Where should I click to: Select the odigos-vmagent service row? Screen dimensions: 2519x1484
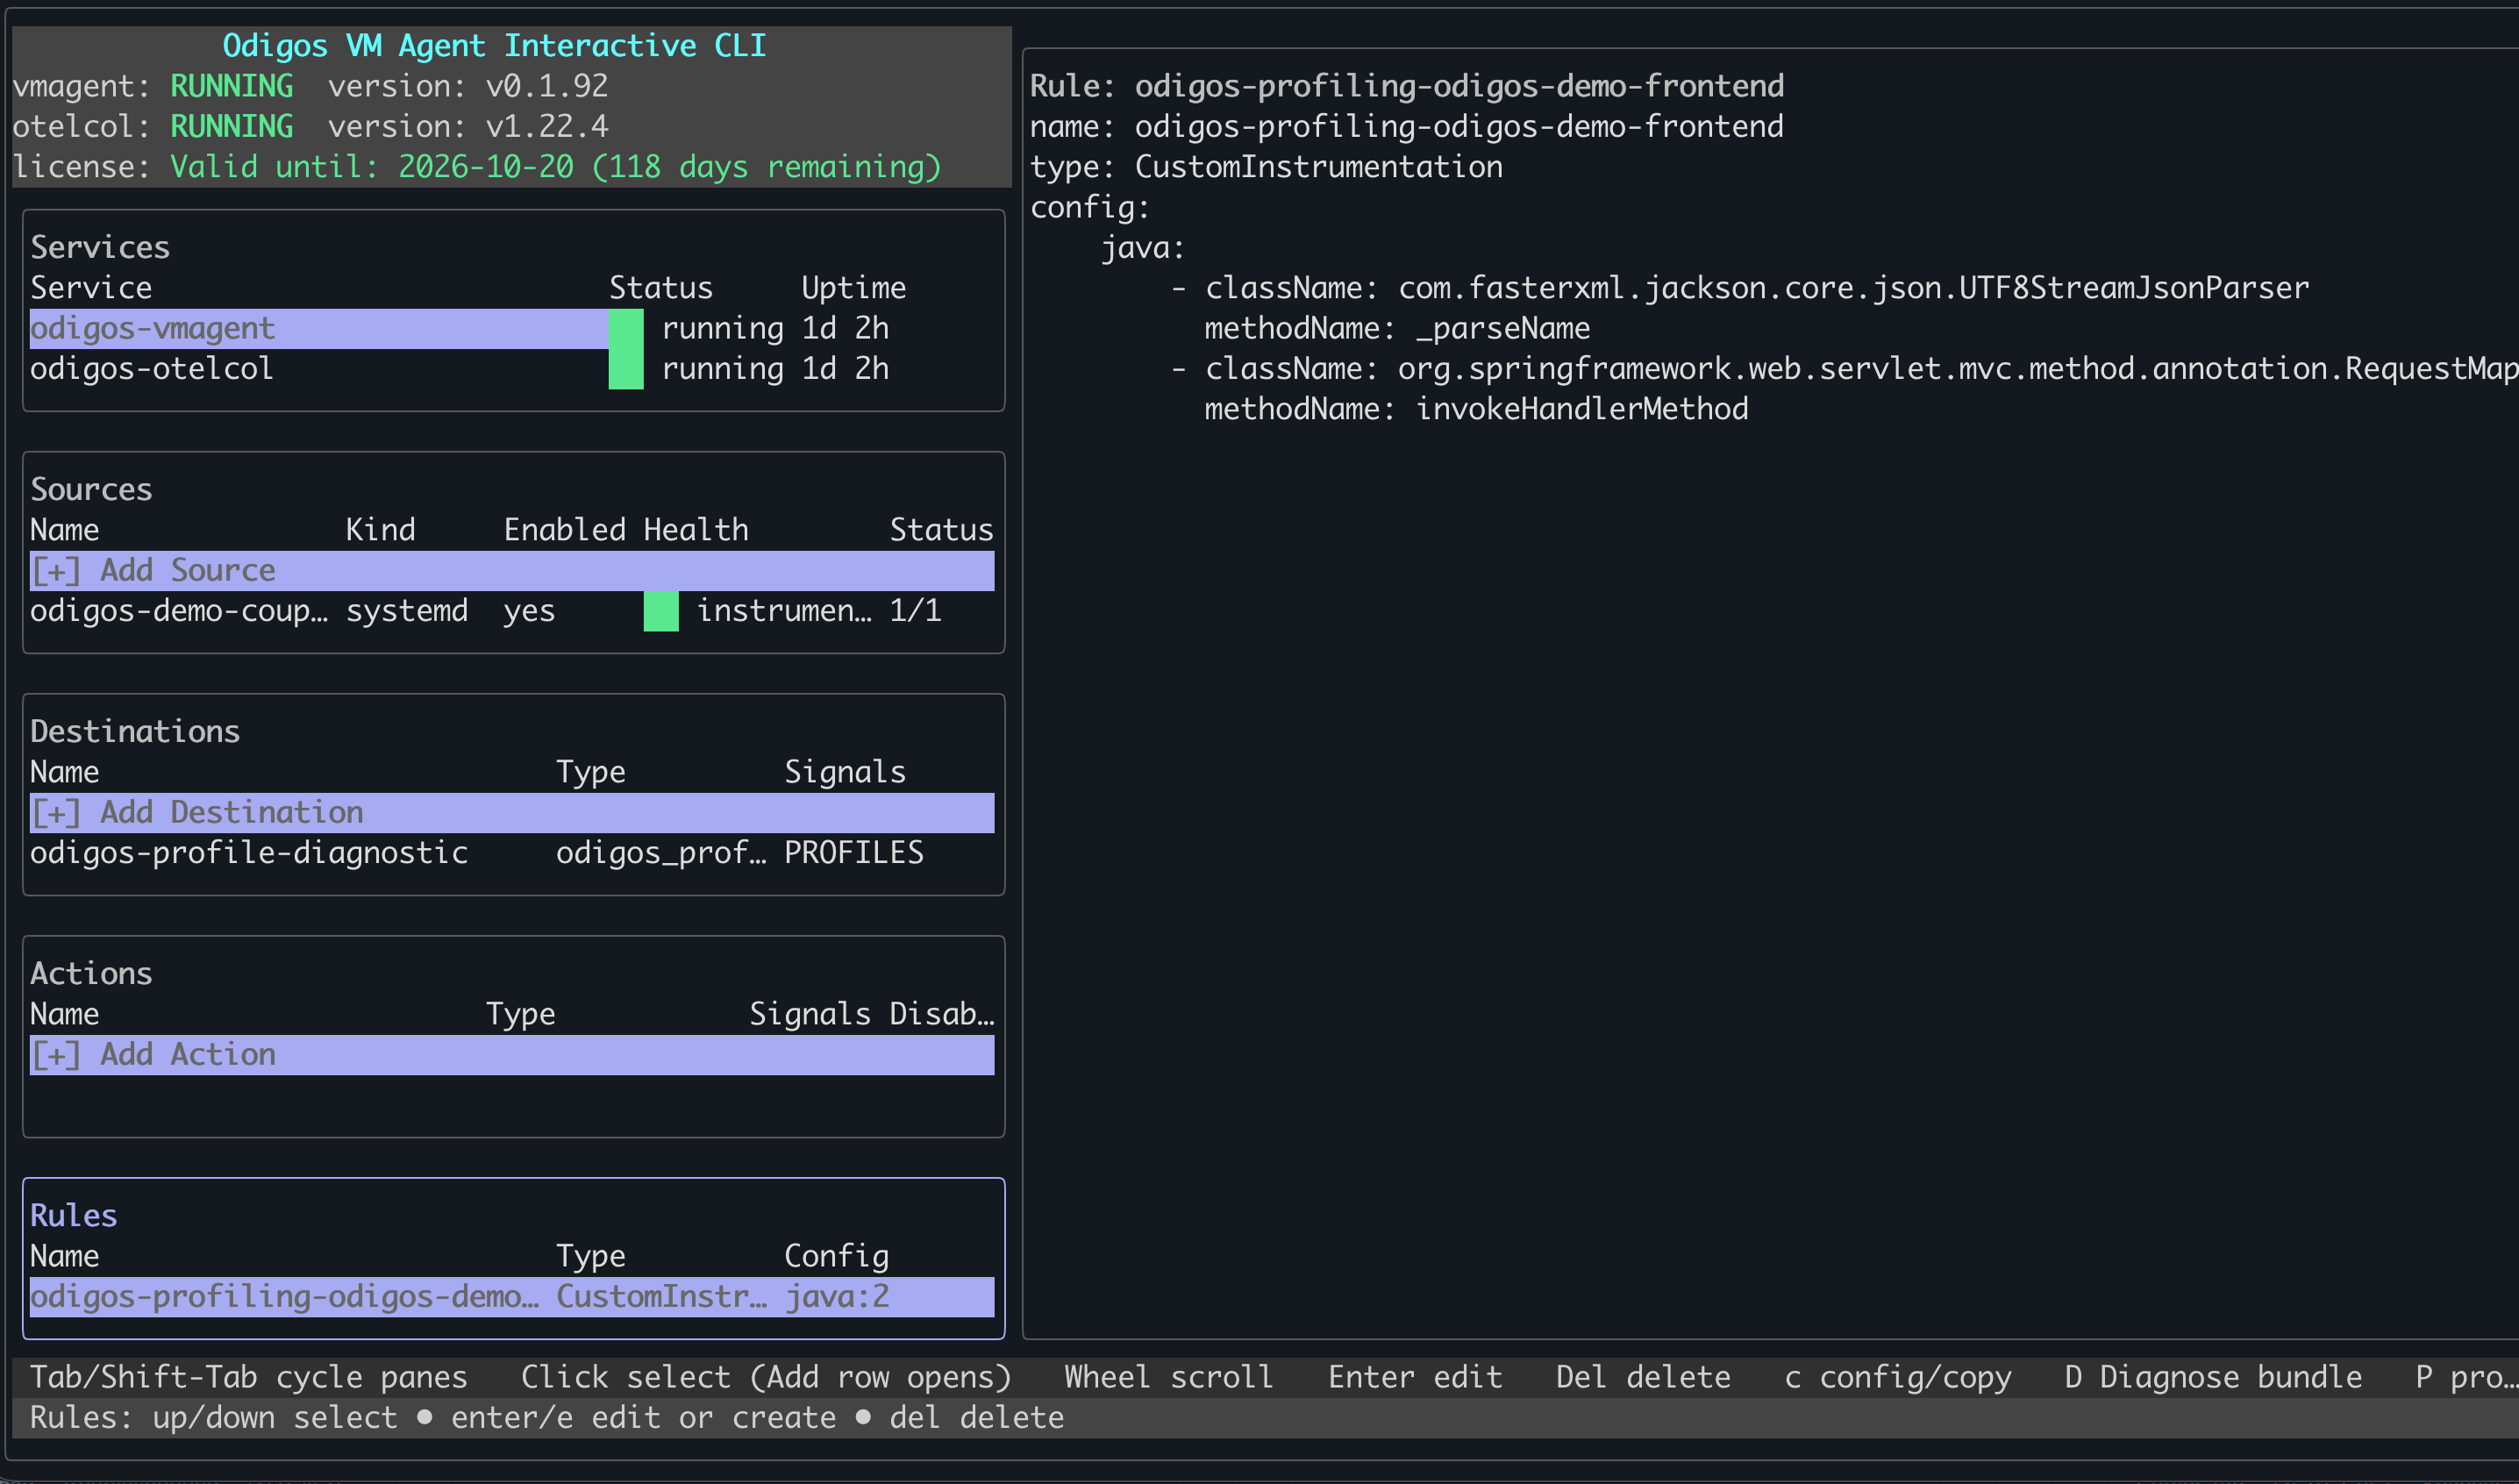point(512,328)
